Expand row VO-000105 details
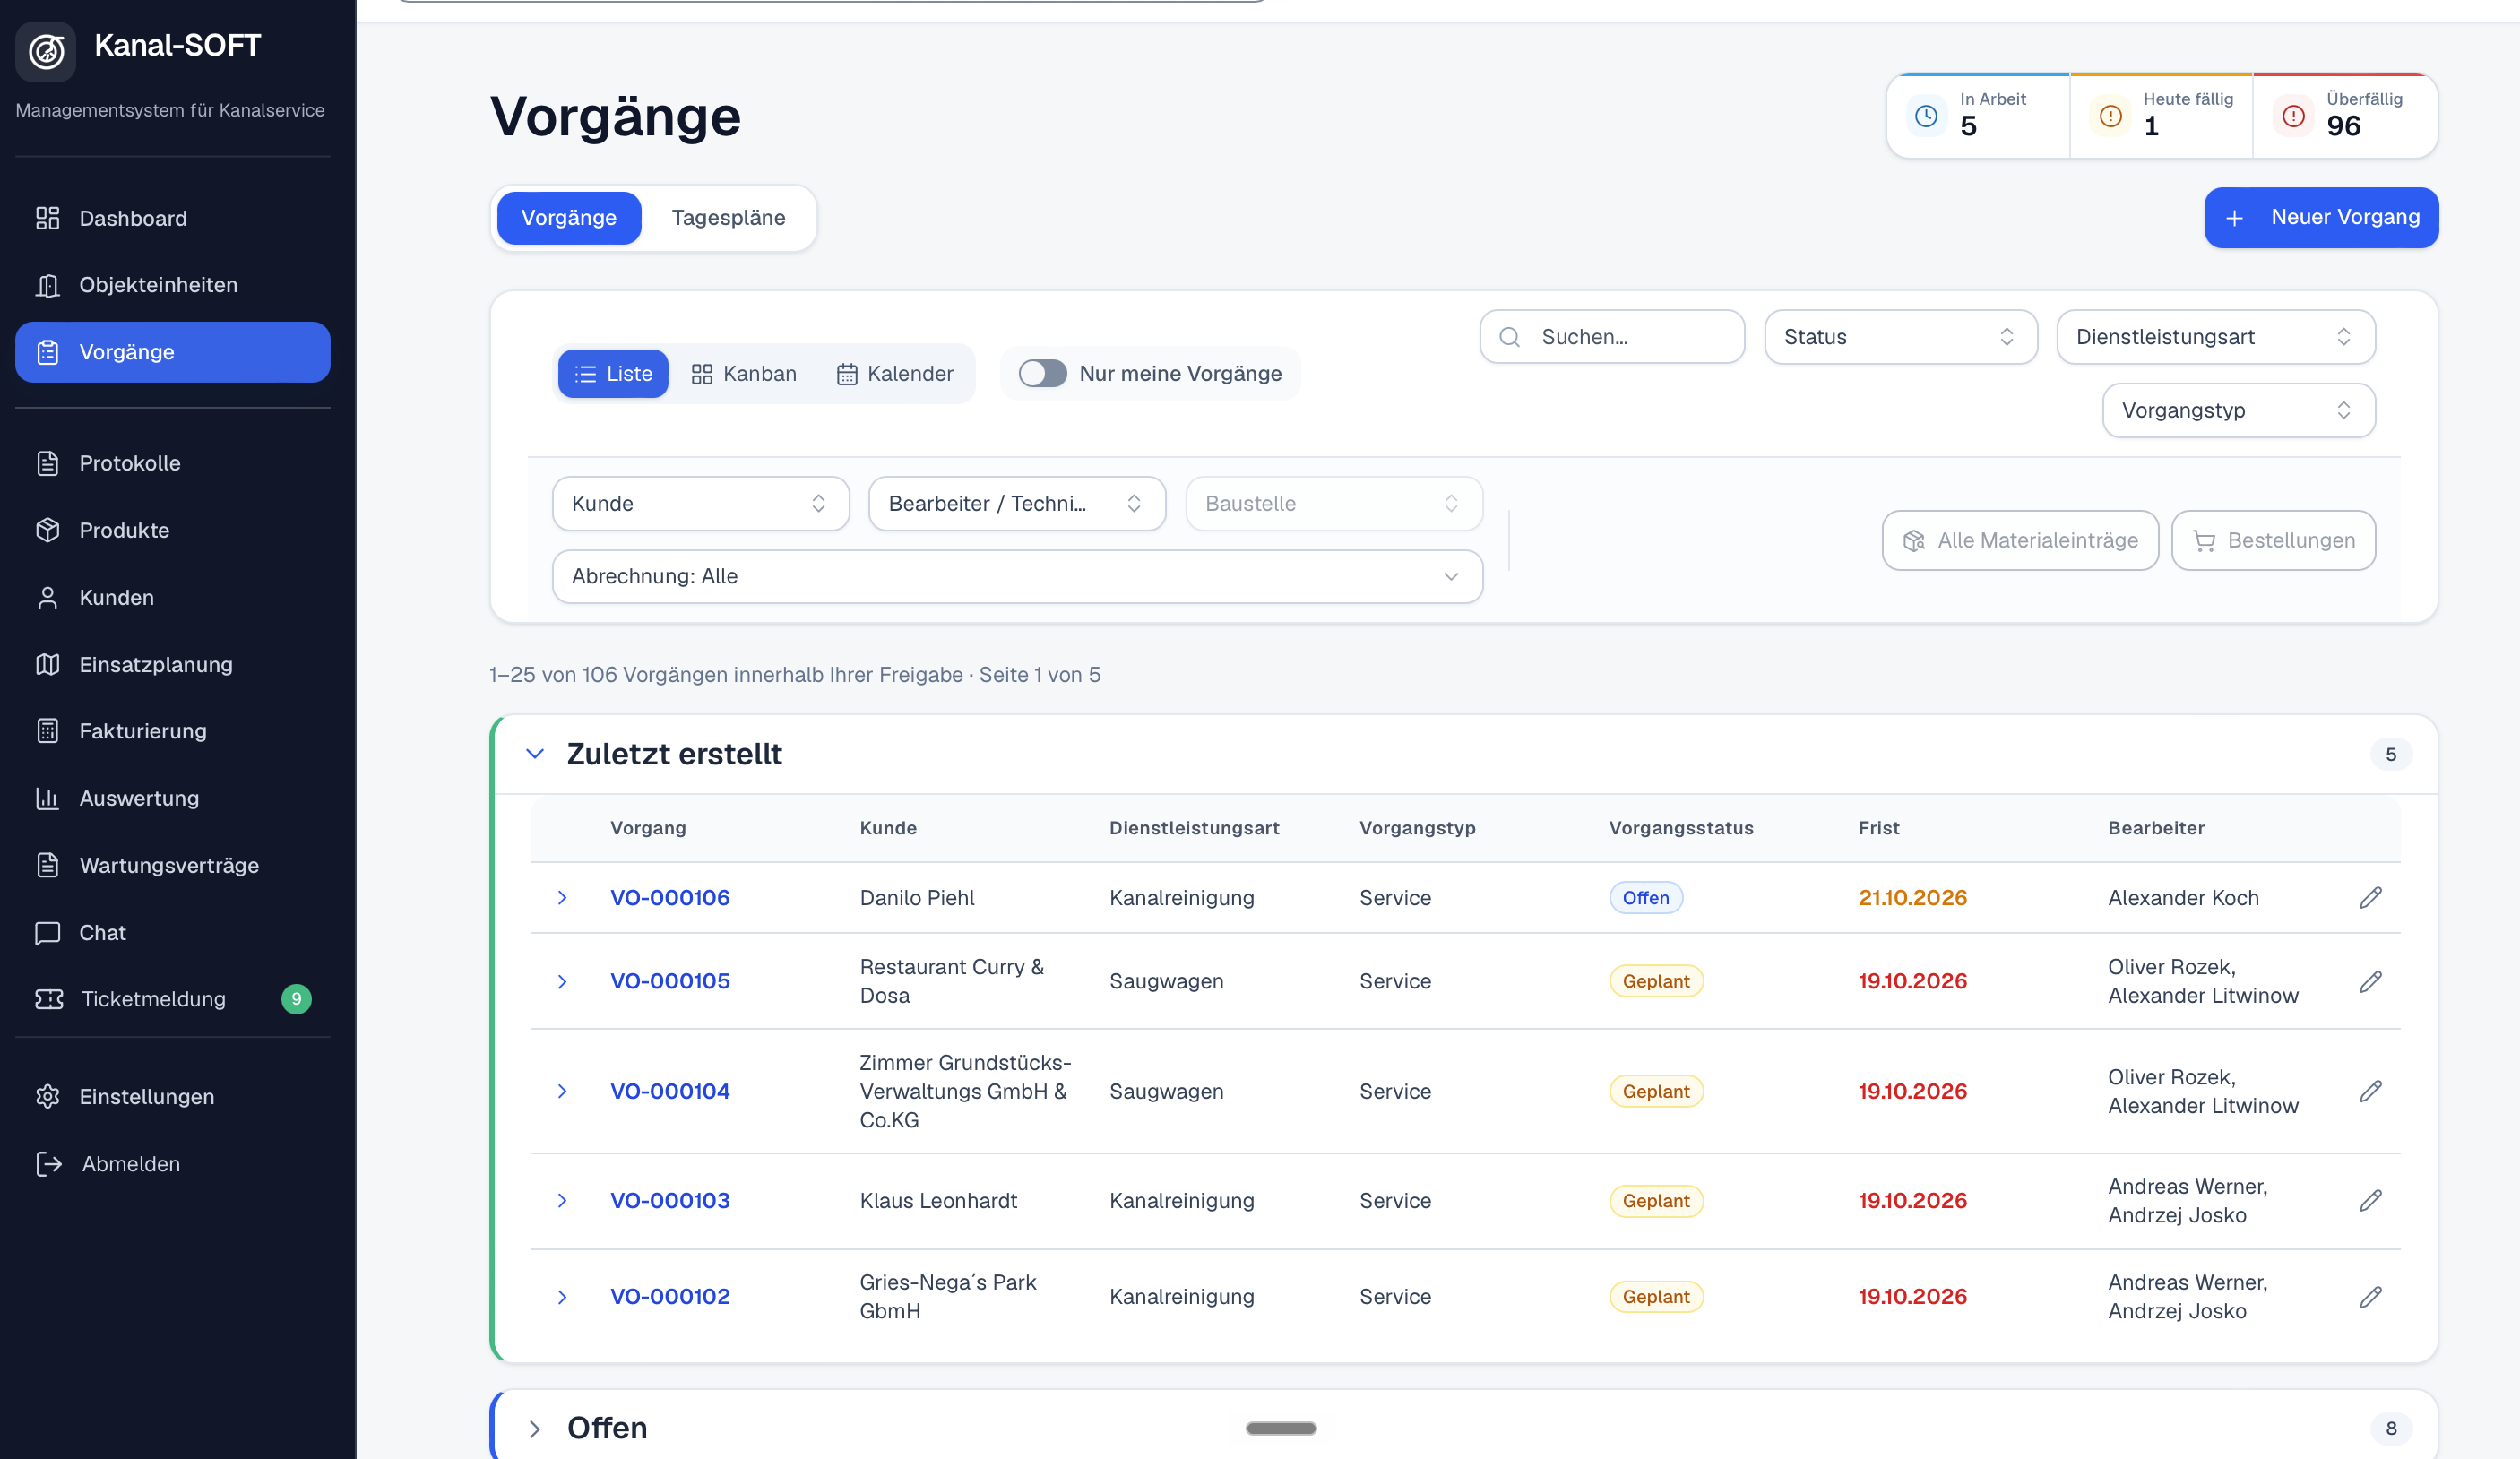Image resolution: width=2520 pixels, height=1459 pixels. click(x=562, y=981)
